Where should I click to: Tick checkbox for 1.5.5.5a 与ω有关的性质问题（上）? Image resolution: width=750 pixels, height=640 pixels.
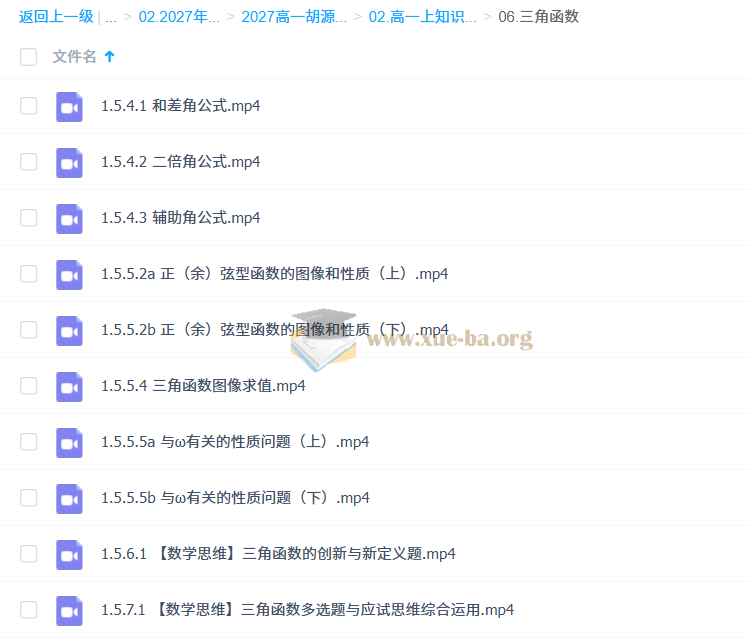29,441
